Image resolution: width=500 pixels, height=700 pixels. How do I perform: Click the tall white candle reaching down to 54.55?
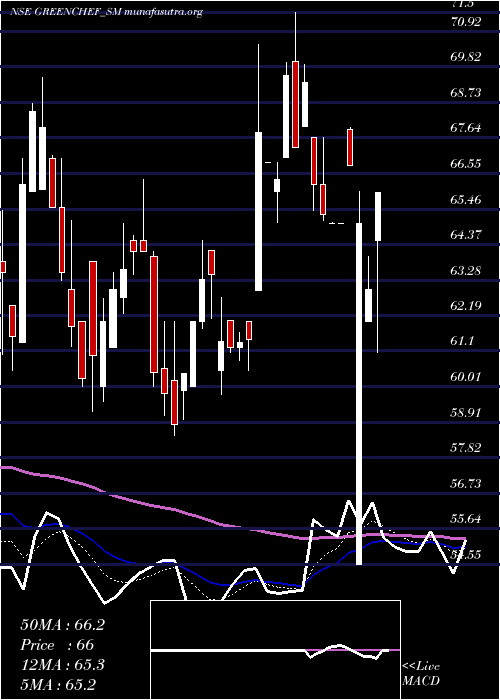tap(358, 393)
